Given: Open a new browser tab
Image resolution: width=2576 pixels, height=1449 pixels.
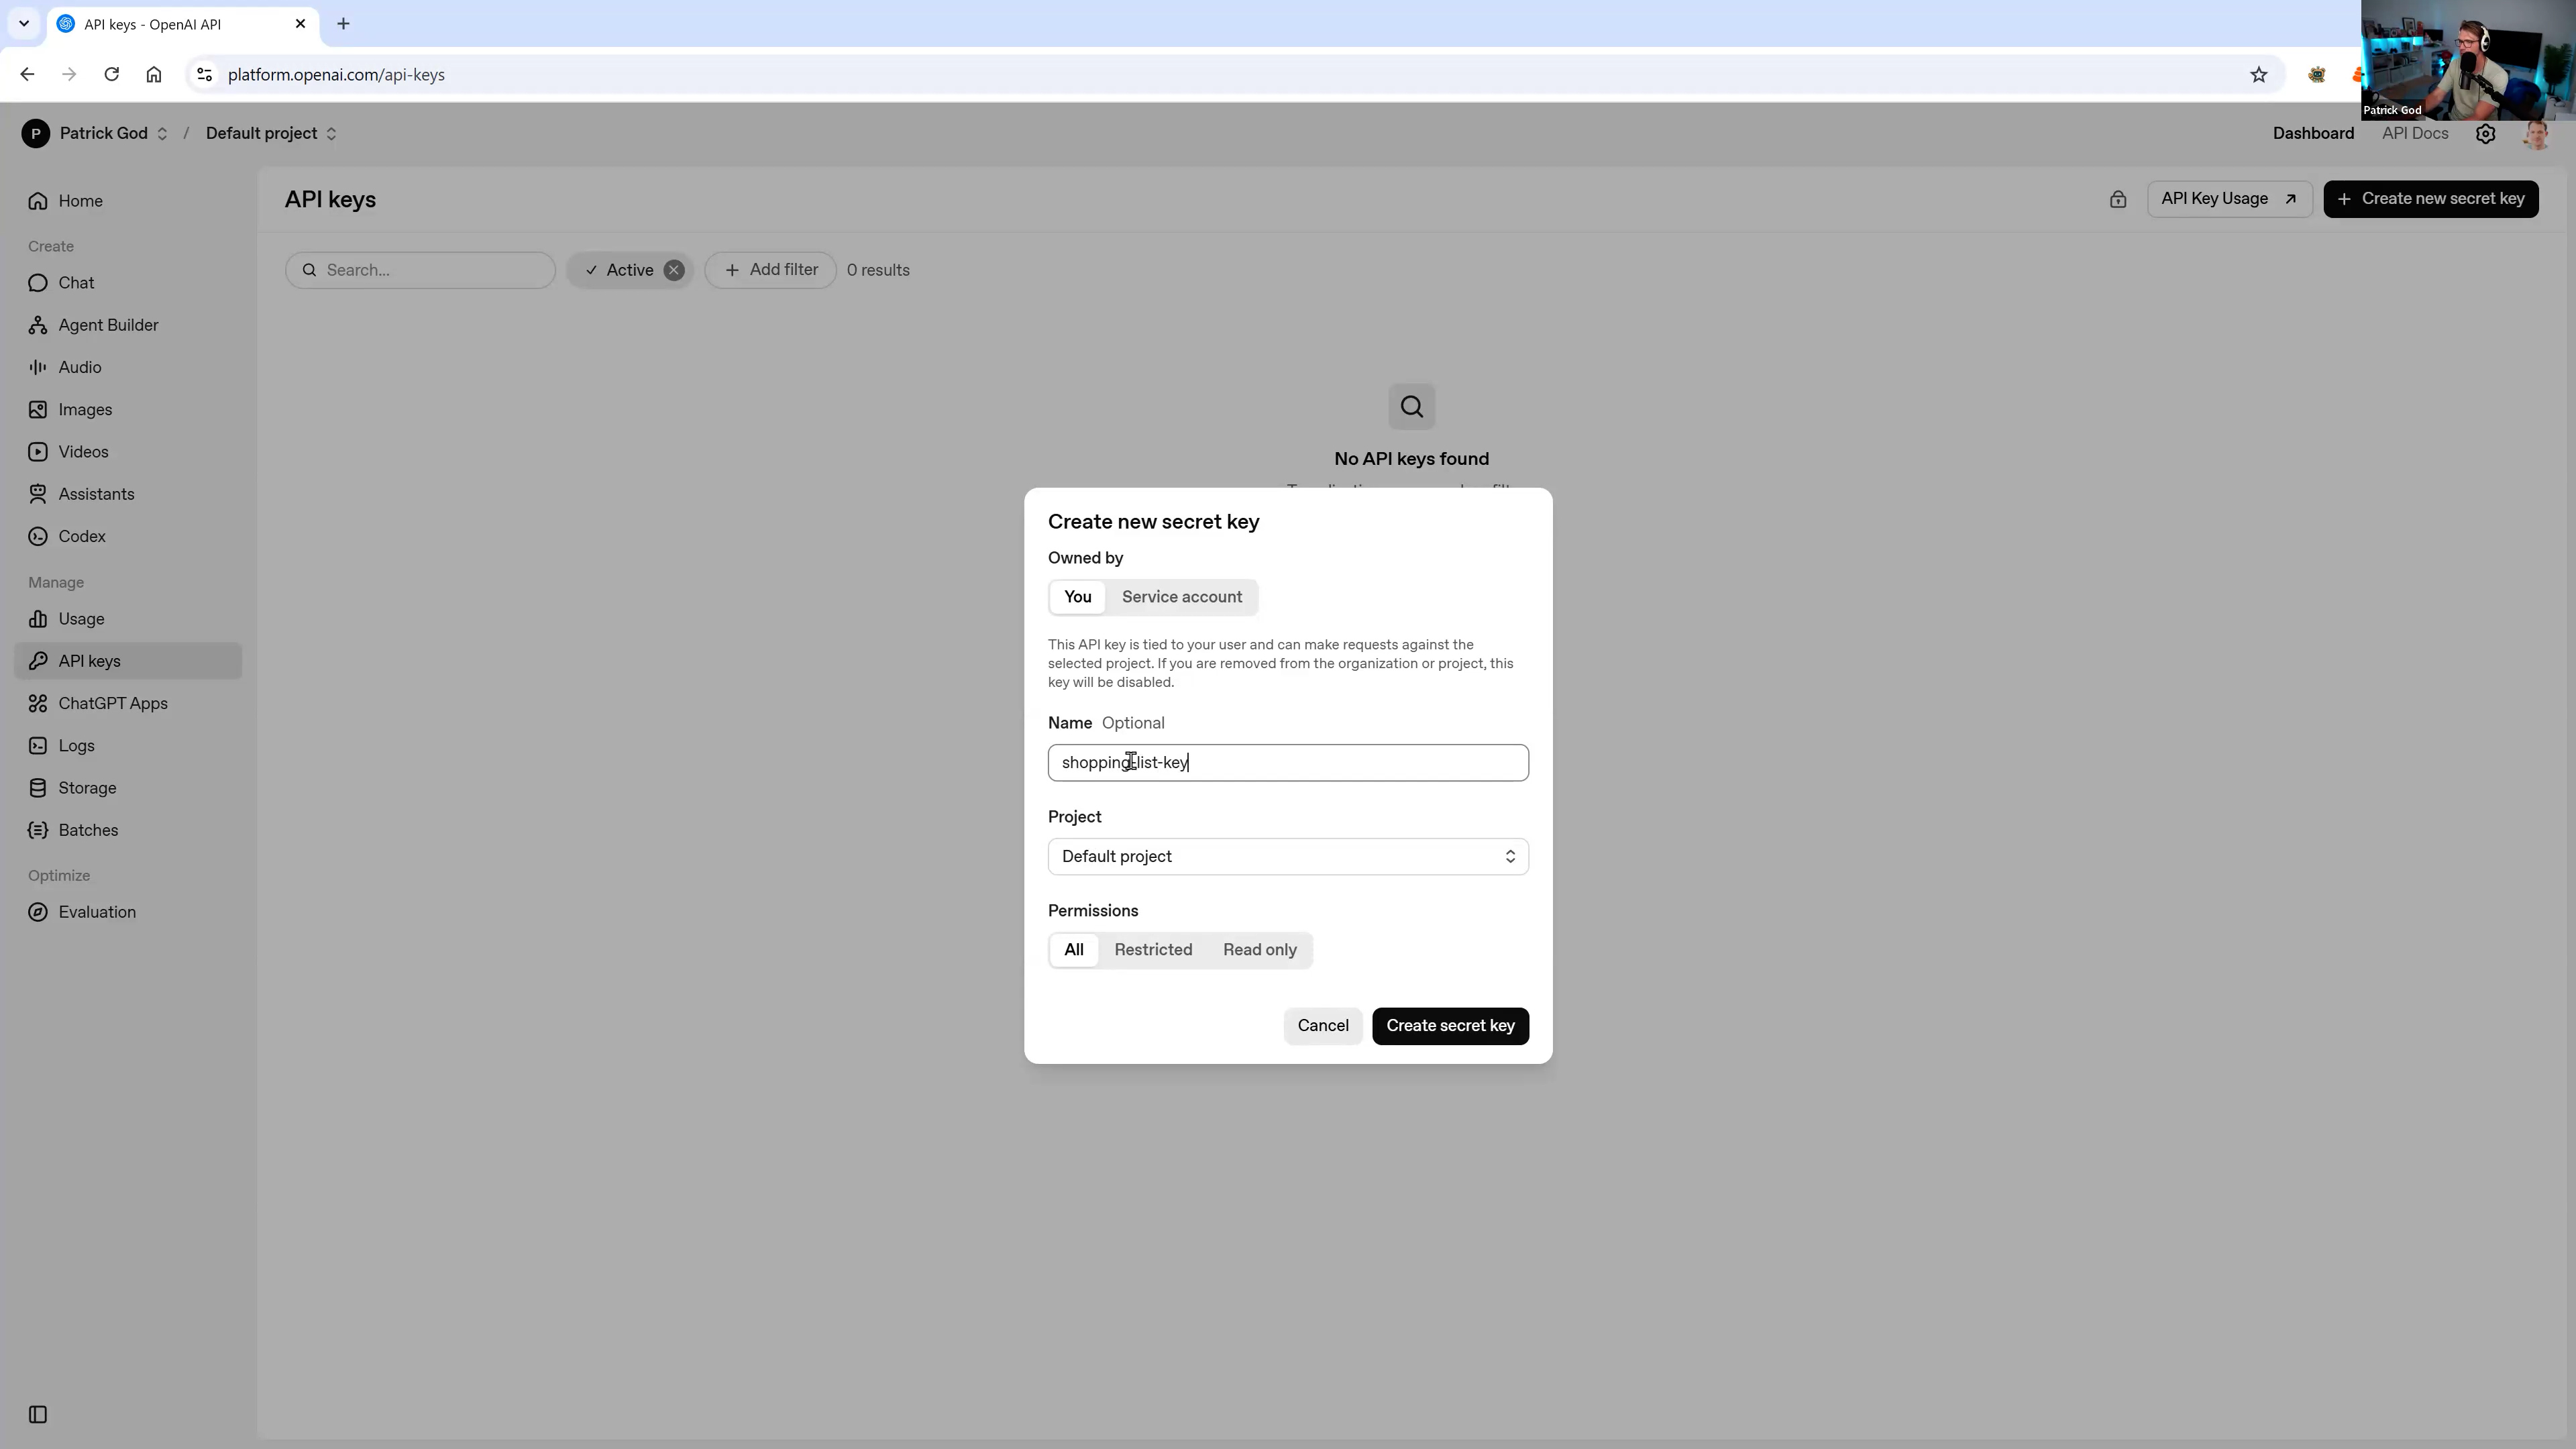Looking at the screenshot, I should coord(343,24).
